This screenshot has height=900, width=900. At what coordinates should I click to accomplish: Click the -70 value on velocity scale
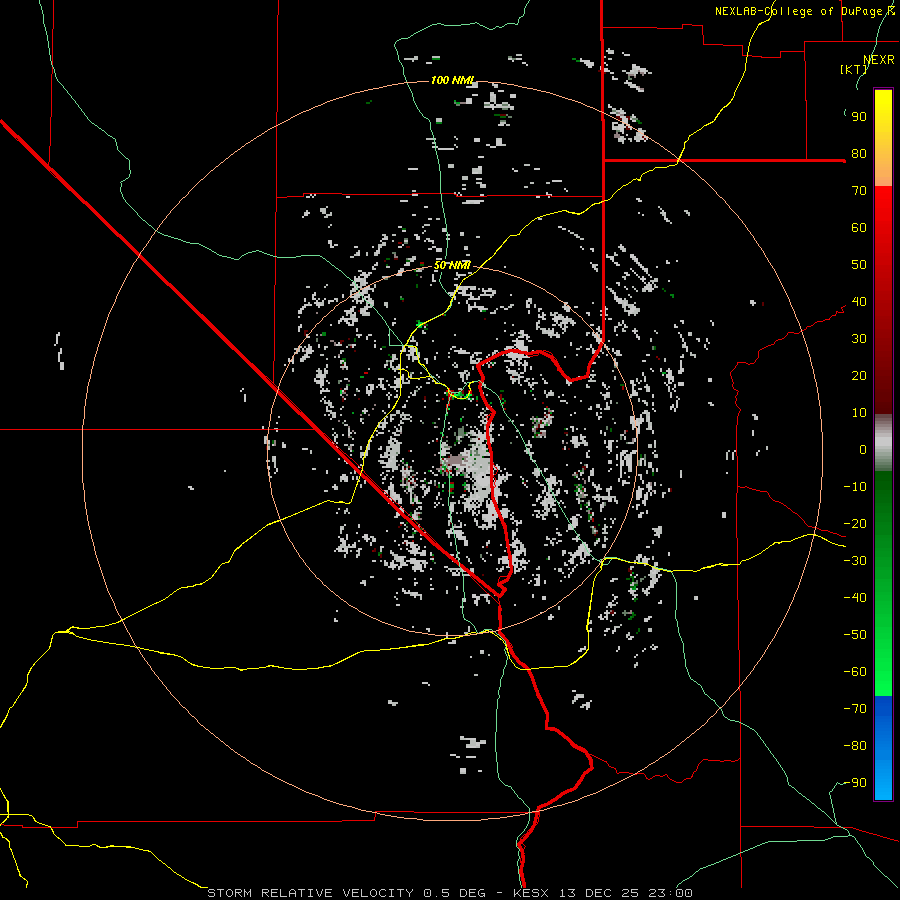tap(855, 709)
